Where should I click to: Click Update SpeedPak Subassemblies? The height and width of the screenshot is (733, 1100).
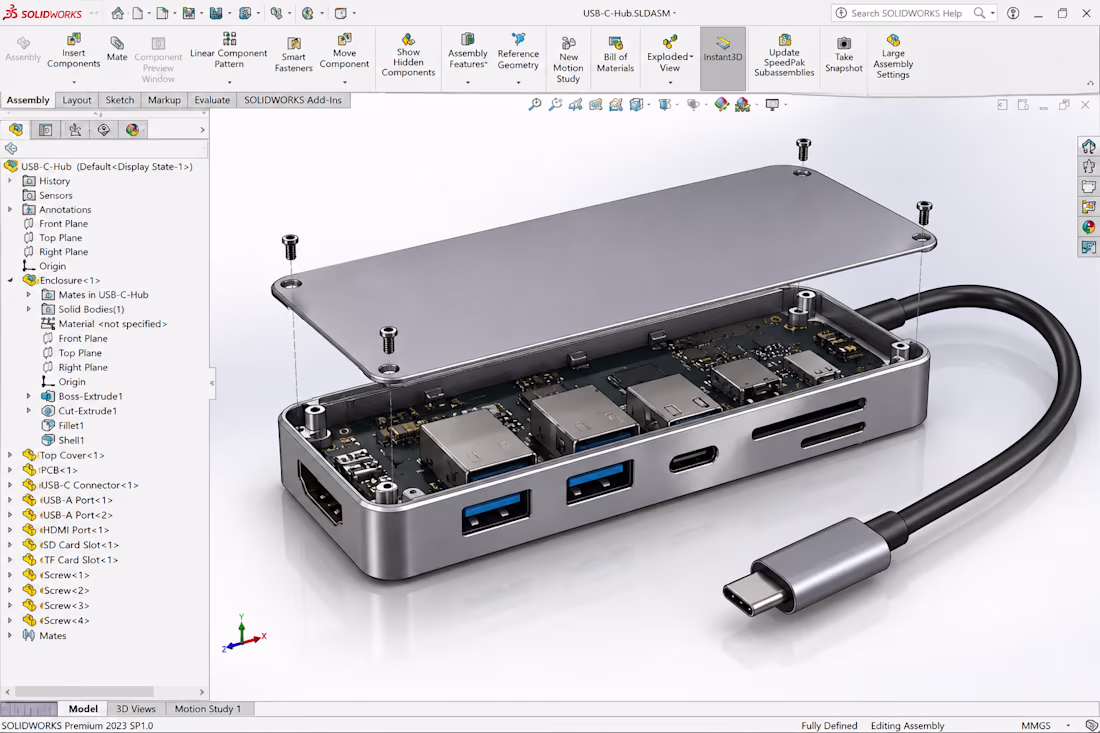(784, 55)
